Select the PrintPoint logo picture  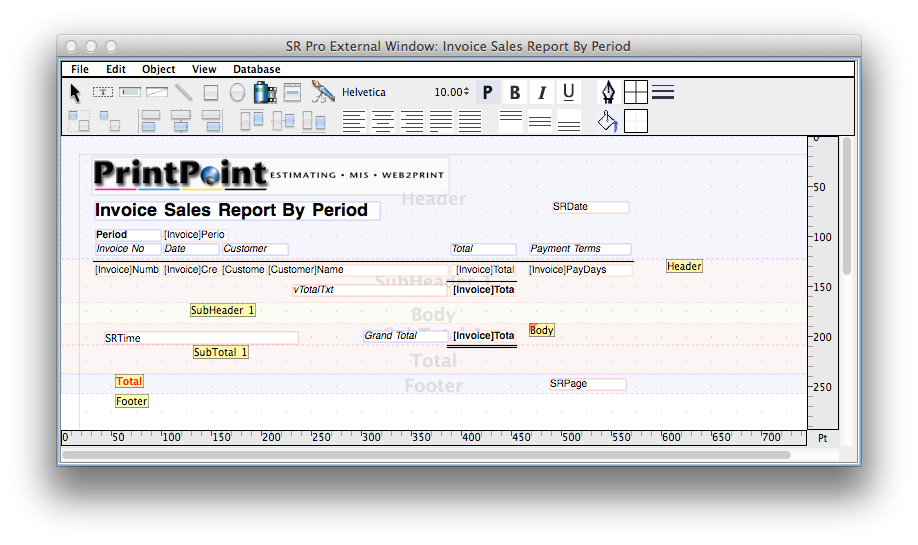(x=270, y=174)
